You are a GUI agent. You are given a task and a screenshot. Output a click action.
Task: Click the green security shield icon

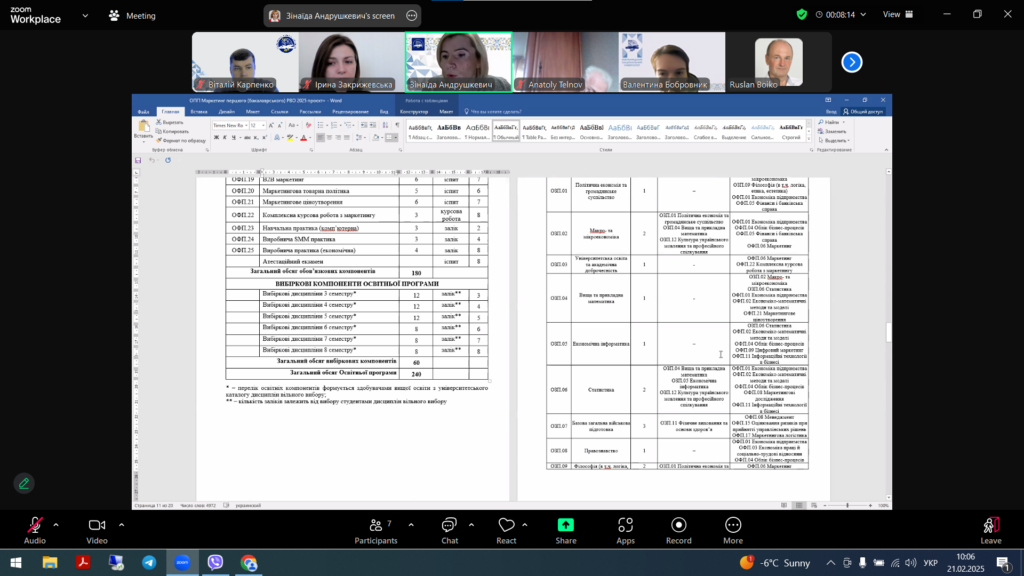click(802, 14)
